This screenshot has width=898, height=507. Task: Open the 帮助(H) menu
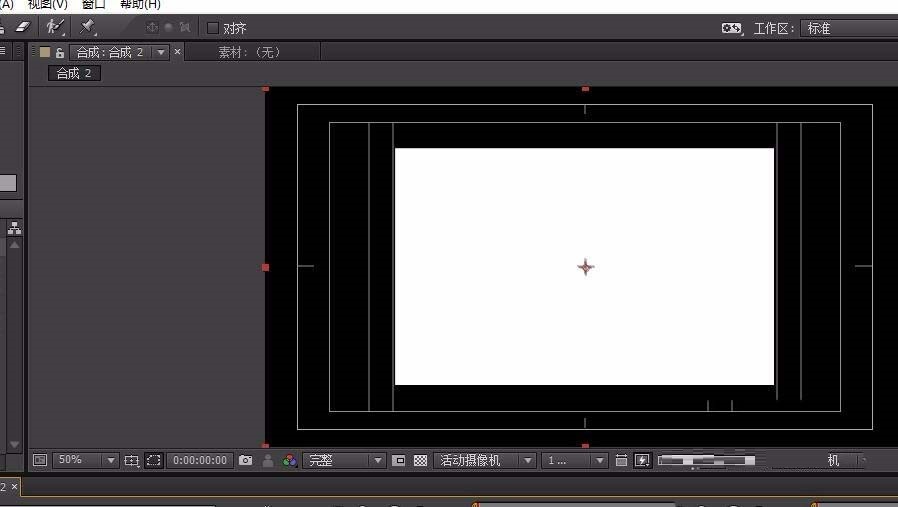(140, 5)
